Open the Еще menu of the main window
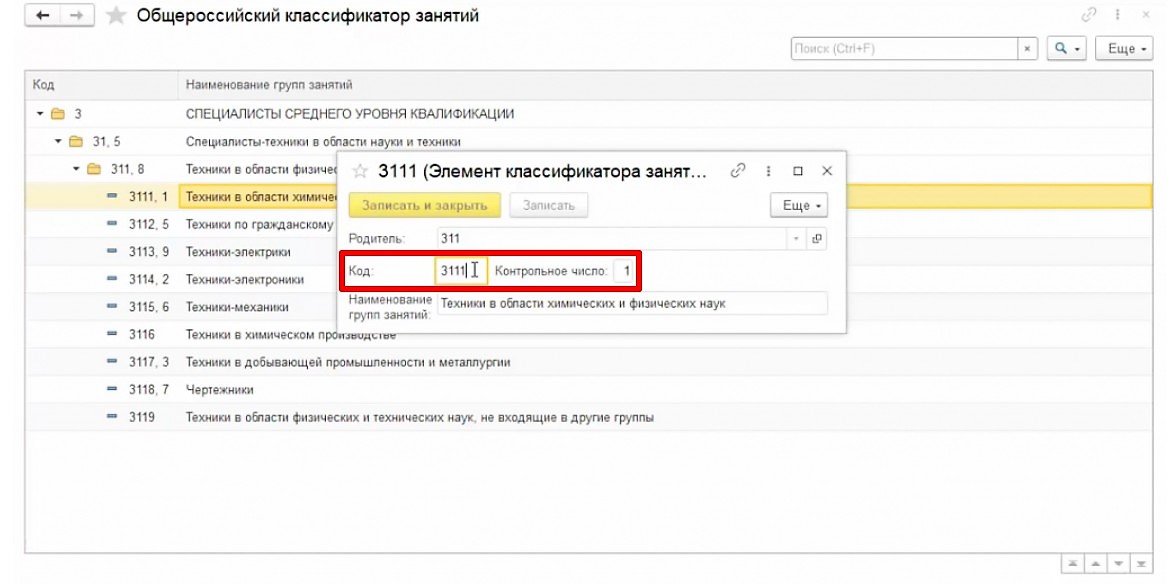The height and width of the screenshot is (584, 1170). pos(1124,47)
